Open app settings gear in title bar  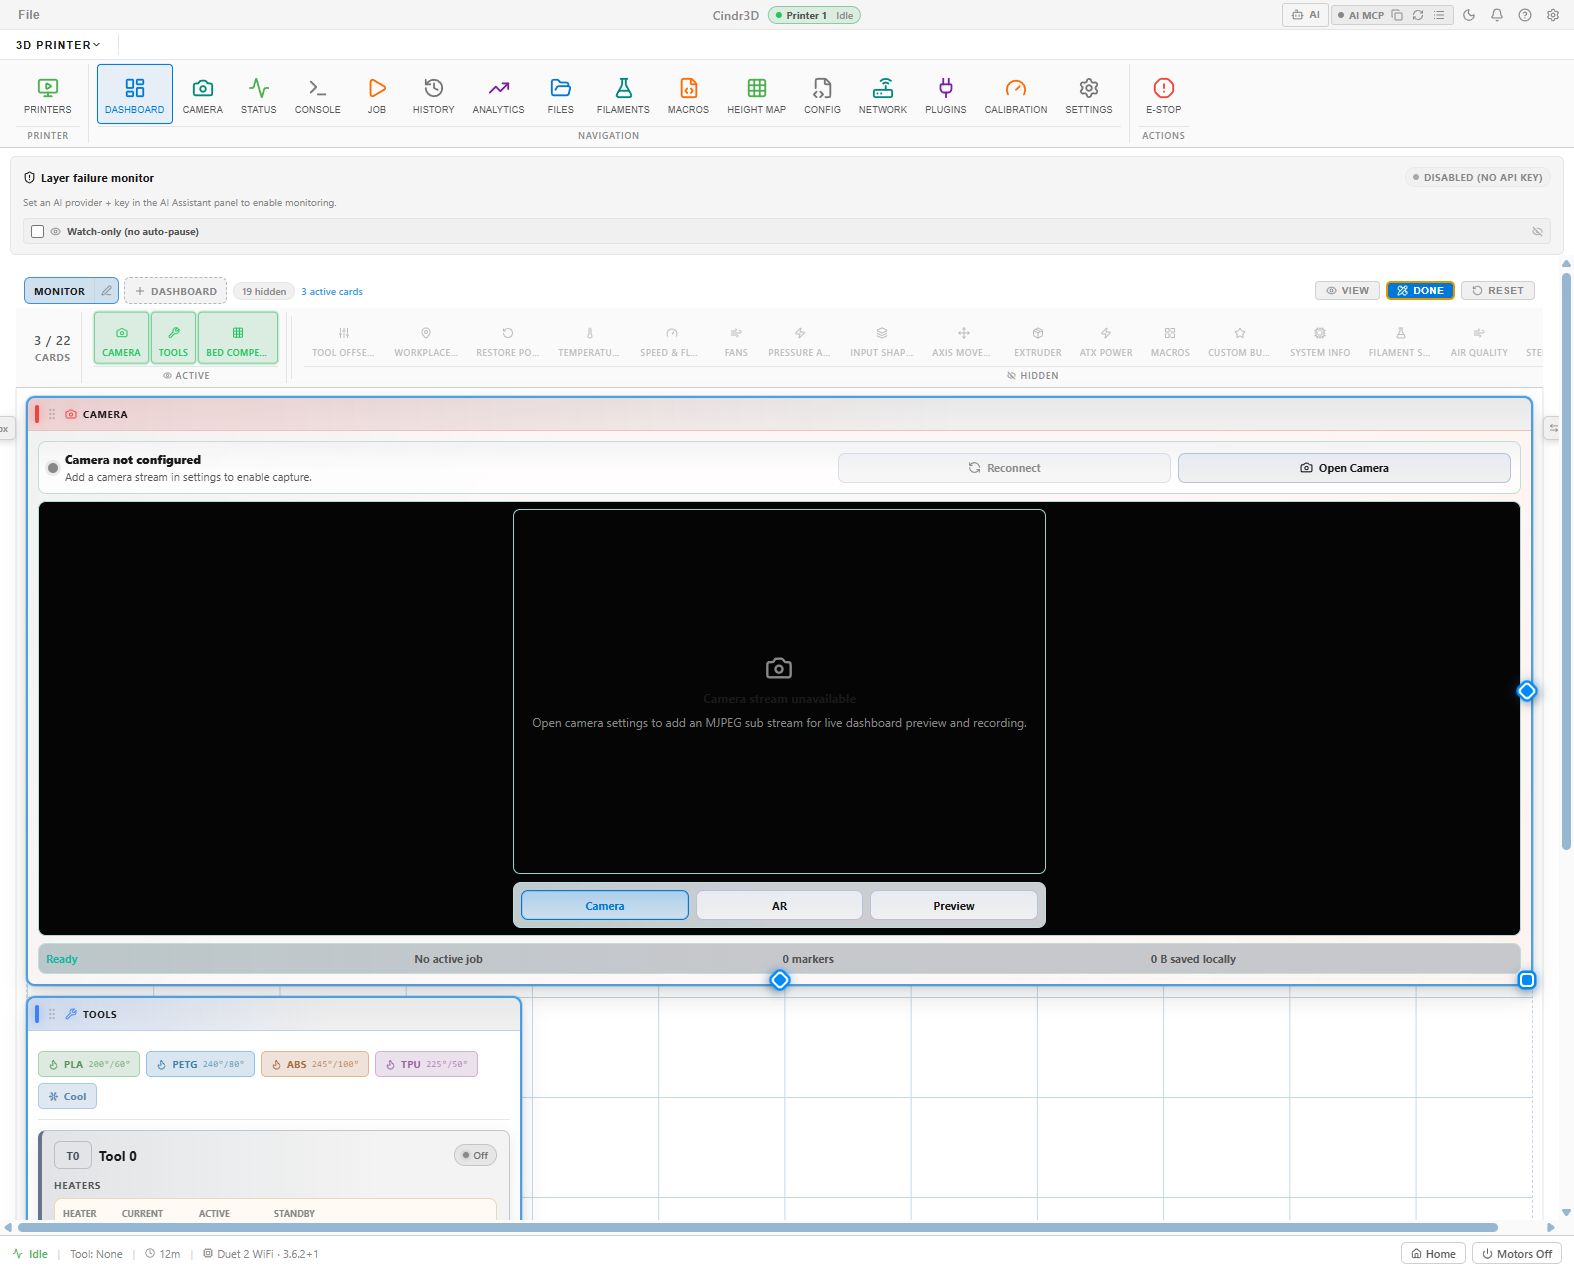coord(1553,15)
